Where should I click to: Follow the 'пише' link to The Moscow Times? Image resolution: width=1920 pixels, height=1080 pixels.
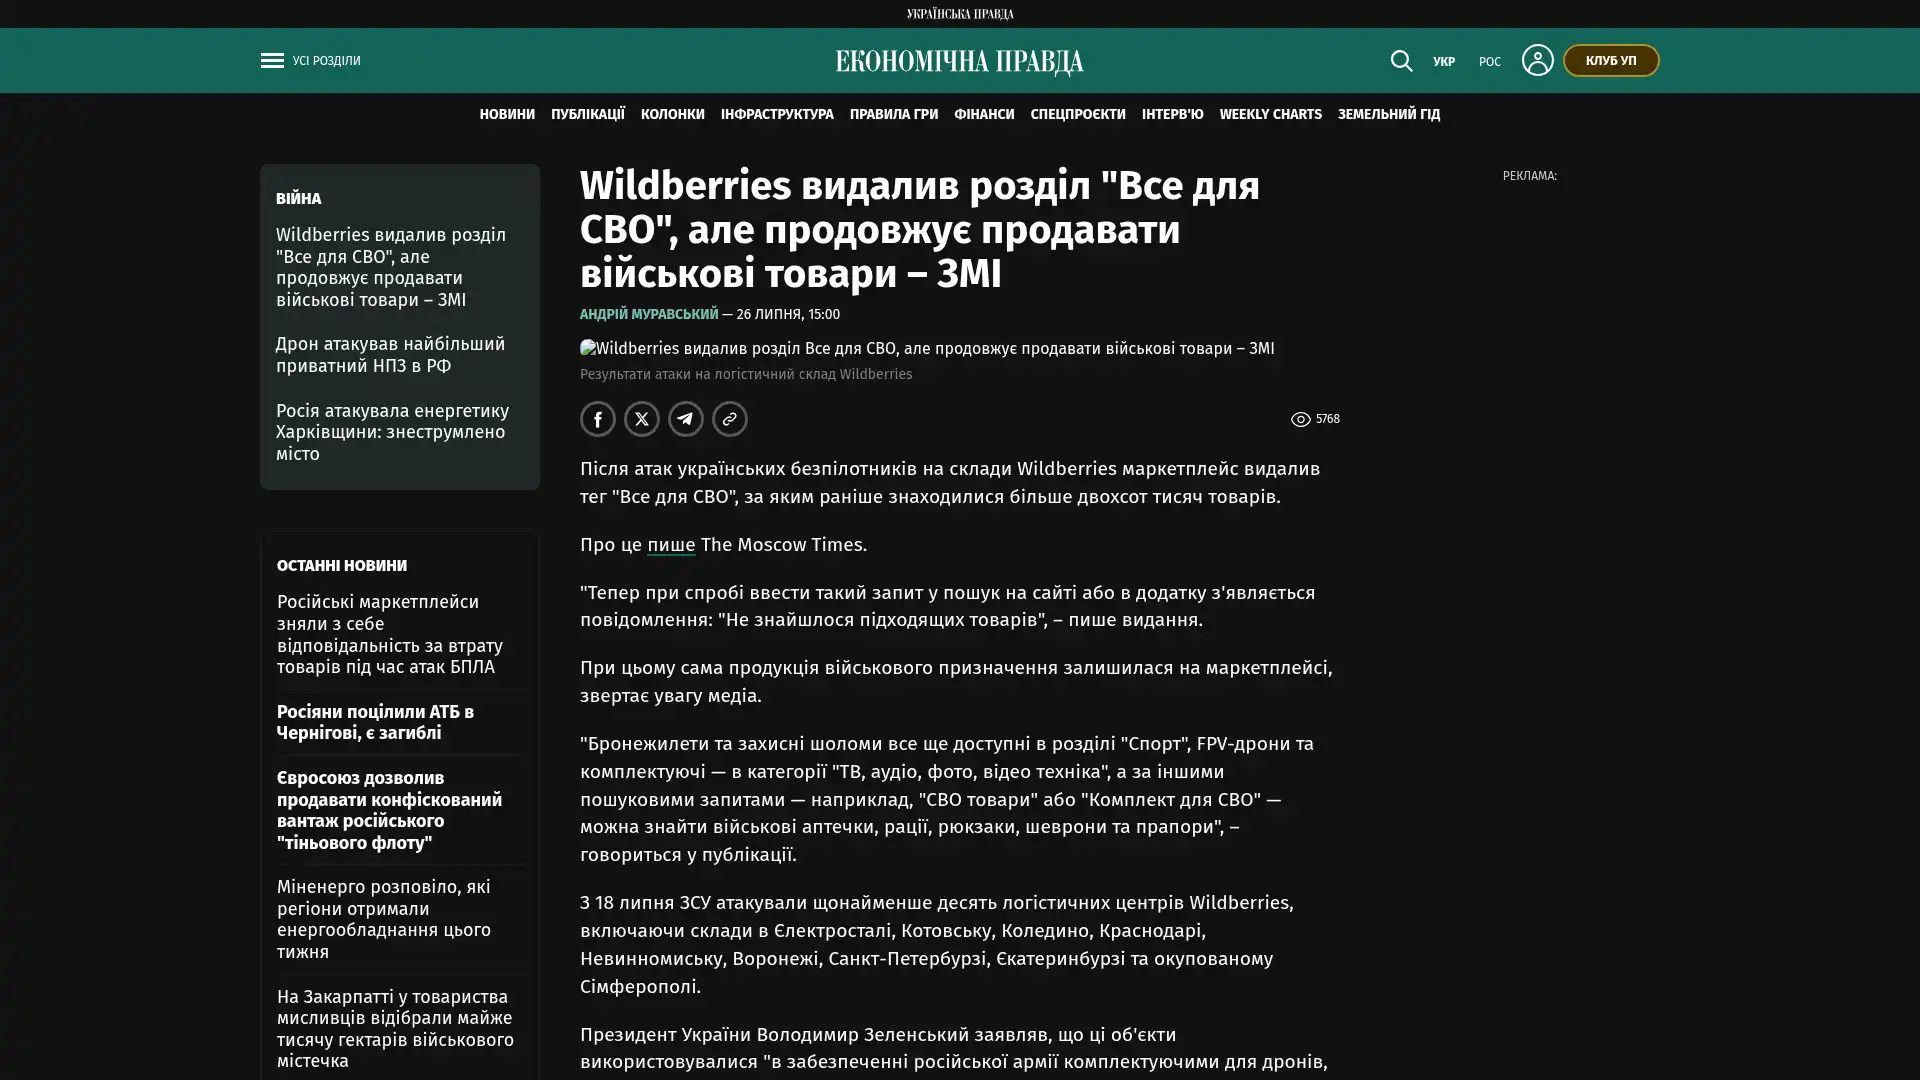click(671, 545)
